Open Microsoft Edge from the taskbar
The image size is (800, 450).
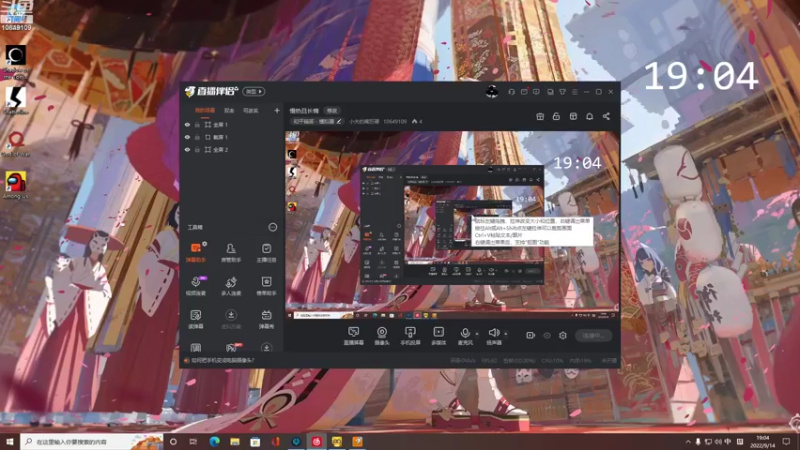[x=214, y=441]
